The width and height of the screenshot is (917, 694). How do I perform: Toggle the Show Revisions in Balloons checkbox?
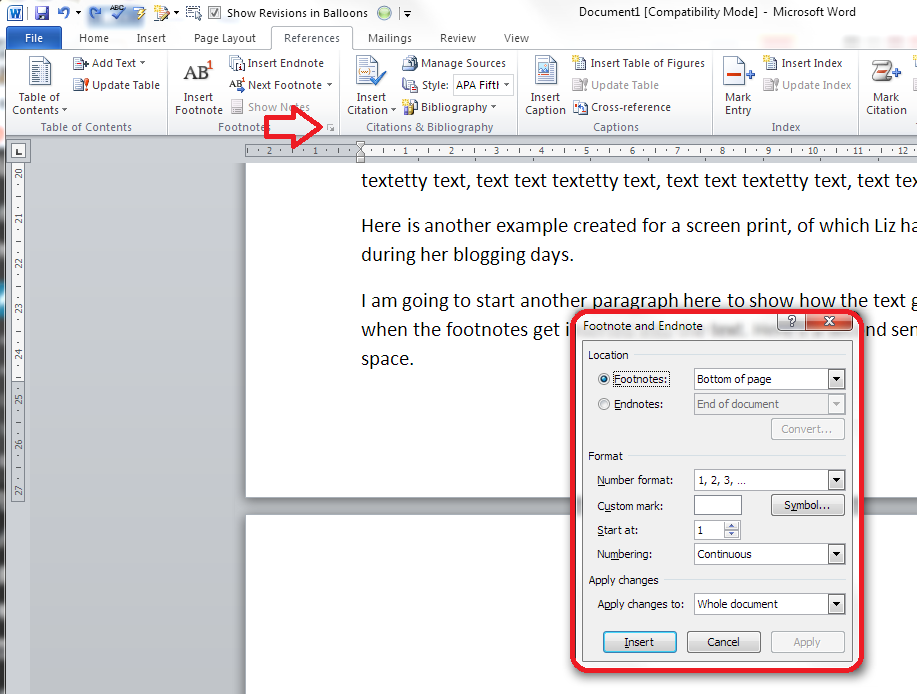click(215, 13)
